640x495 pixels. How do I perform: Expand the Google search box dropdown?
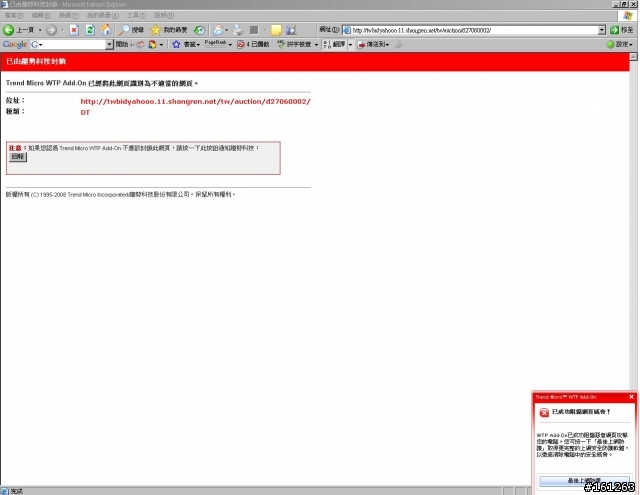click(x=109, y=44)
